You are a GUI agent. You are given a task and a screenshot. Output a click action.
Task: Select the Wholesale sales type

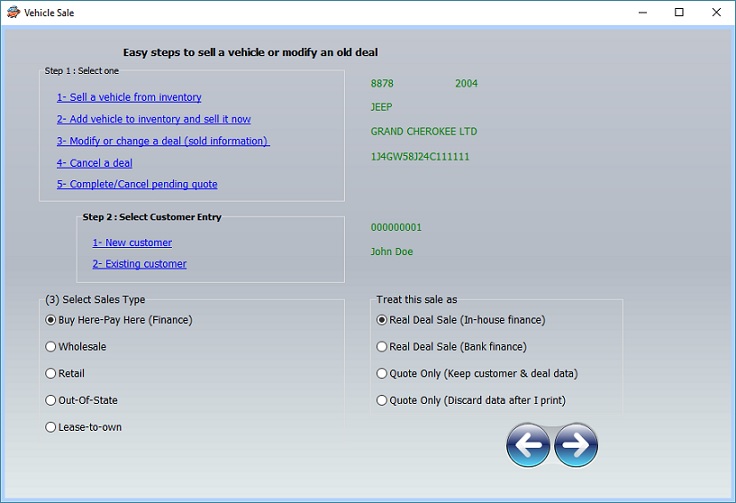51,347
